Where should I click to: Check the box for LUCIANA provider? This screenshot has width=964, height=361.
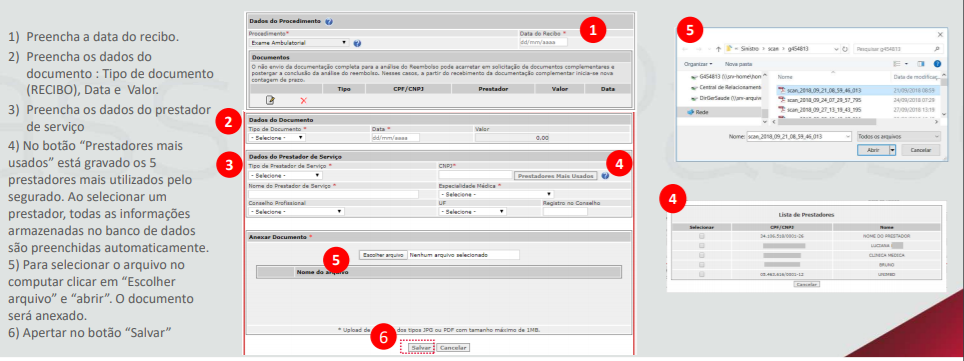point(701,245)
